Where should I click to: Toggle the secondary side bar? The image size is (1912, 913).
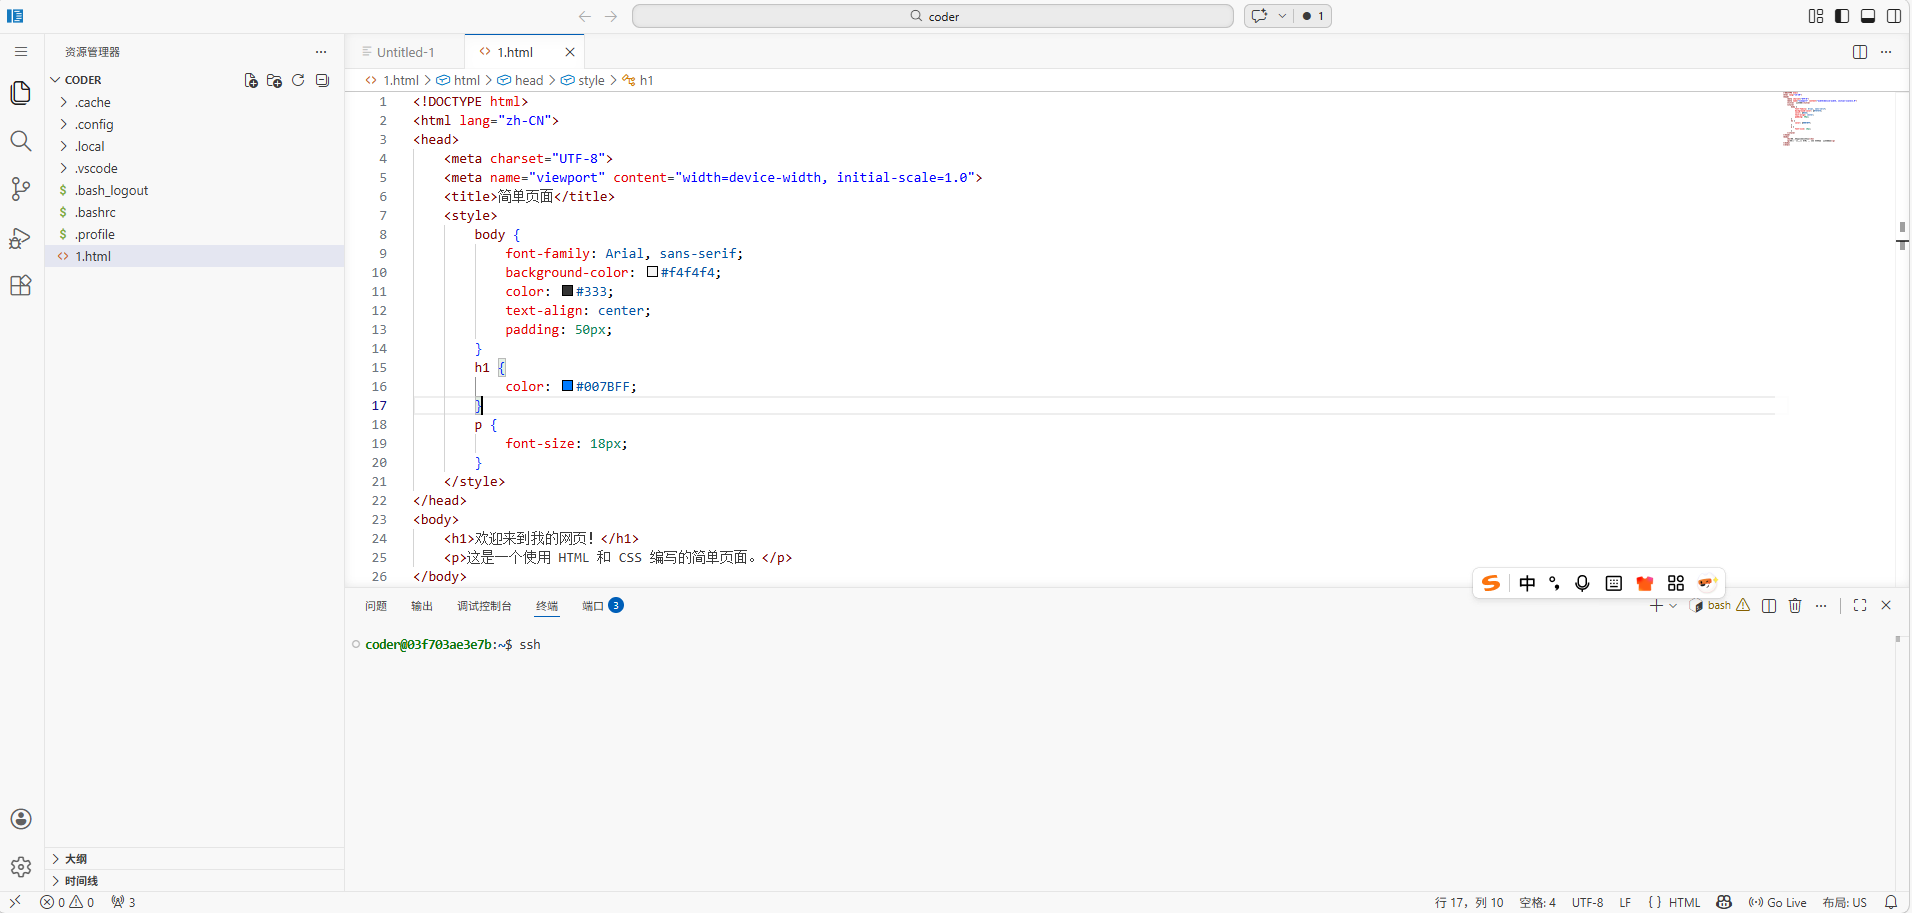tap(1892, 16)
